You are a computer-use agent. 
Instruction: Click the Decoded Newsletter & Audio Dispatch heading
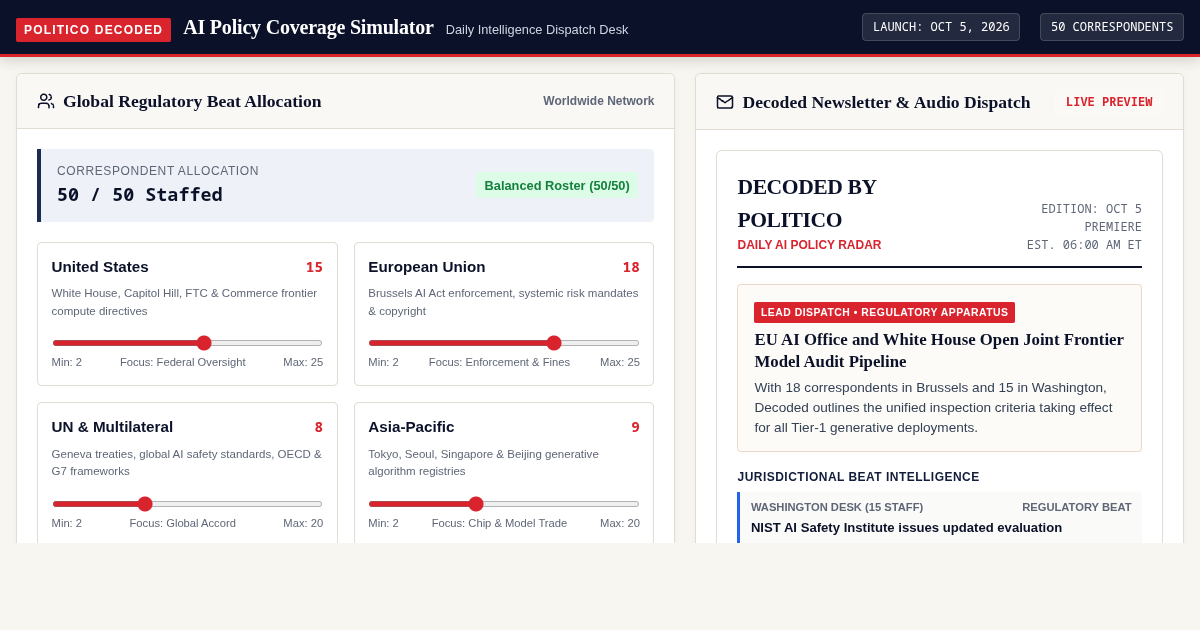pos(886,102)
